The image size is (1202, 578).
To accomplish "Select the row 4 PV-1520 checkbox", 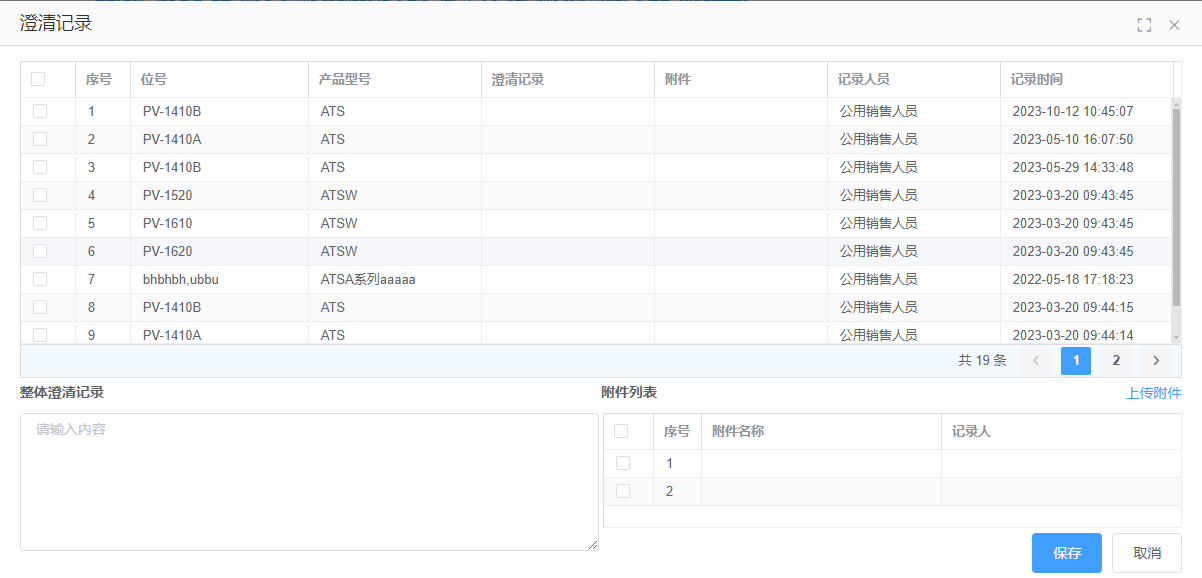I will (40, 195).
